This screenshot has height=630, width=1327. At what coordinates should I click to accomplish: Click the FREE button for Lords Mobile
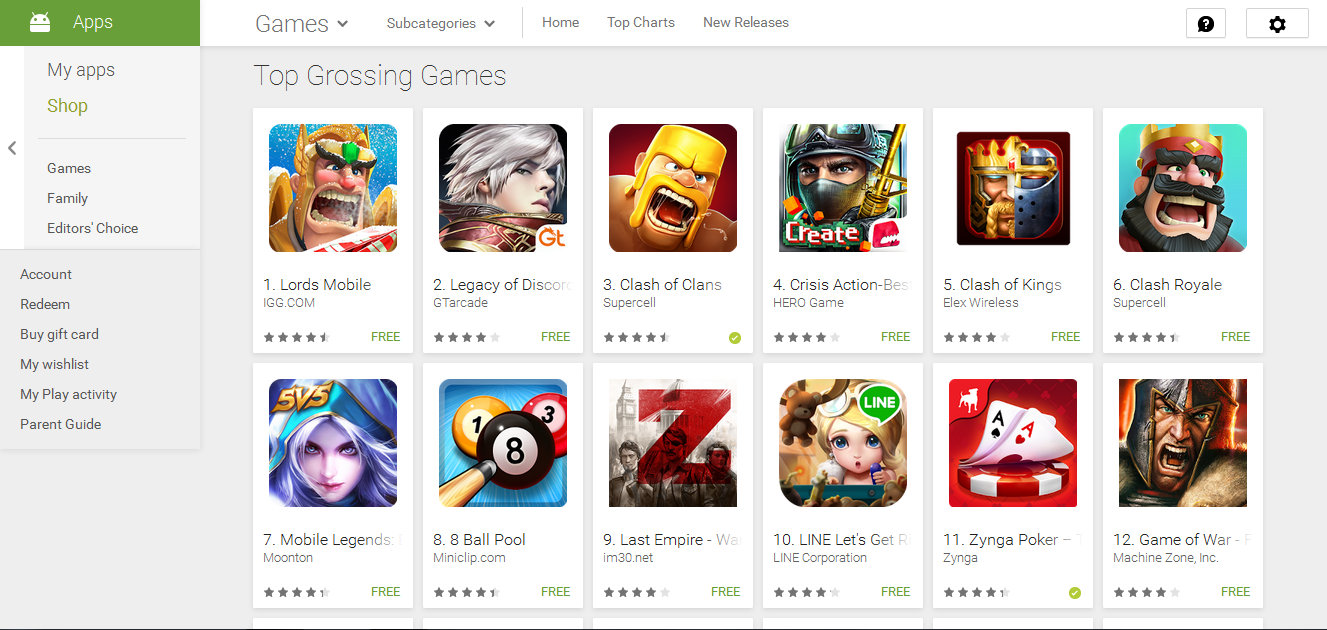point(385,337)
